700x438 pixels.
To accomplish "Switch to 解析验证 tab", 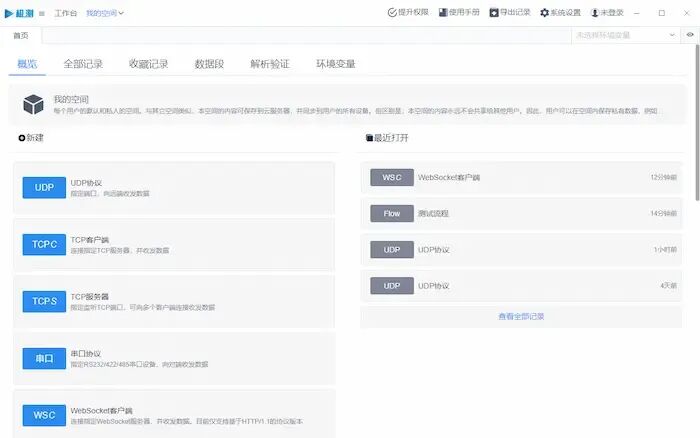I will click(270, 64).
